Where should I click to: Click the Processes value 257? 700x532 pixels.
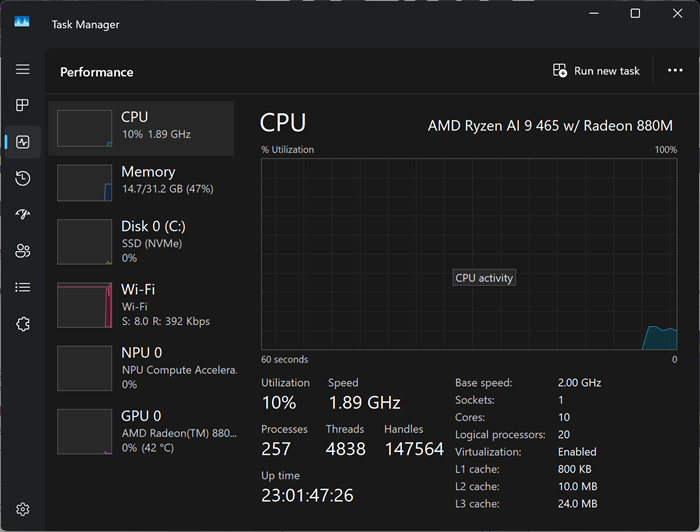coord(276,449)
